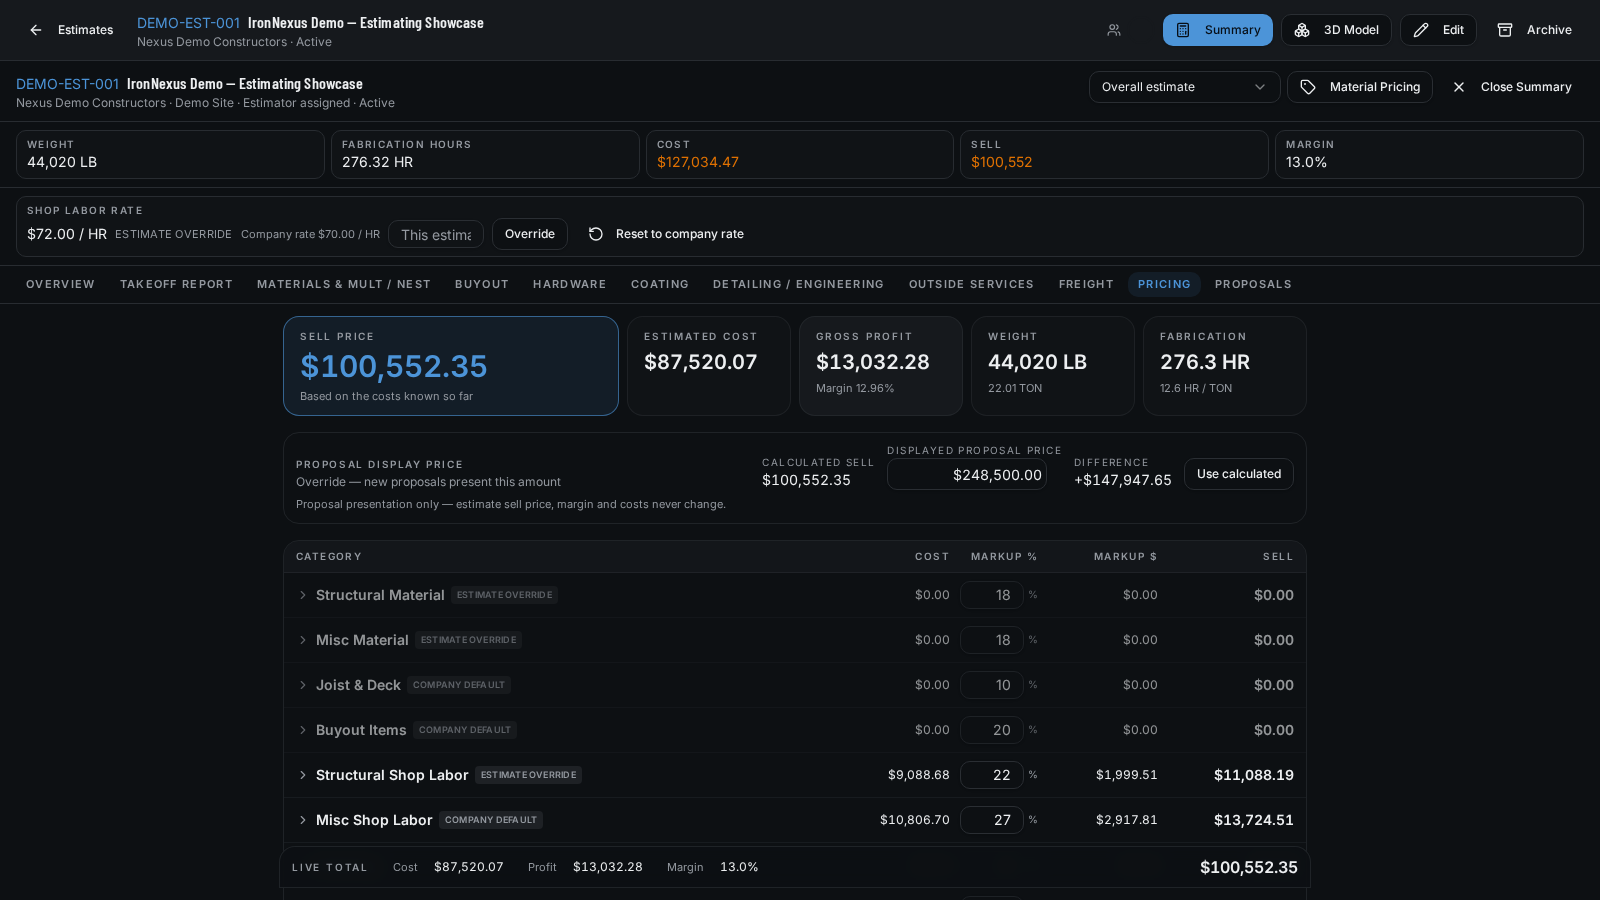The width and height of the screenshot is (1600, 900).
Task: Open the Detailing / Engineering tab
Action: 798,284
